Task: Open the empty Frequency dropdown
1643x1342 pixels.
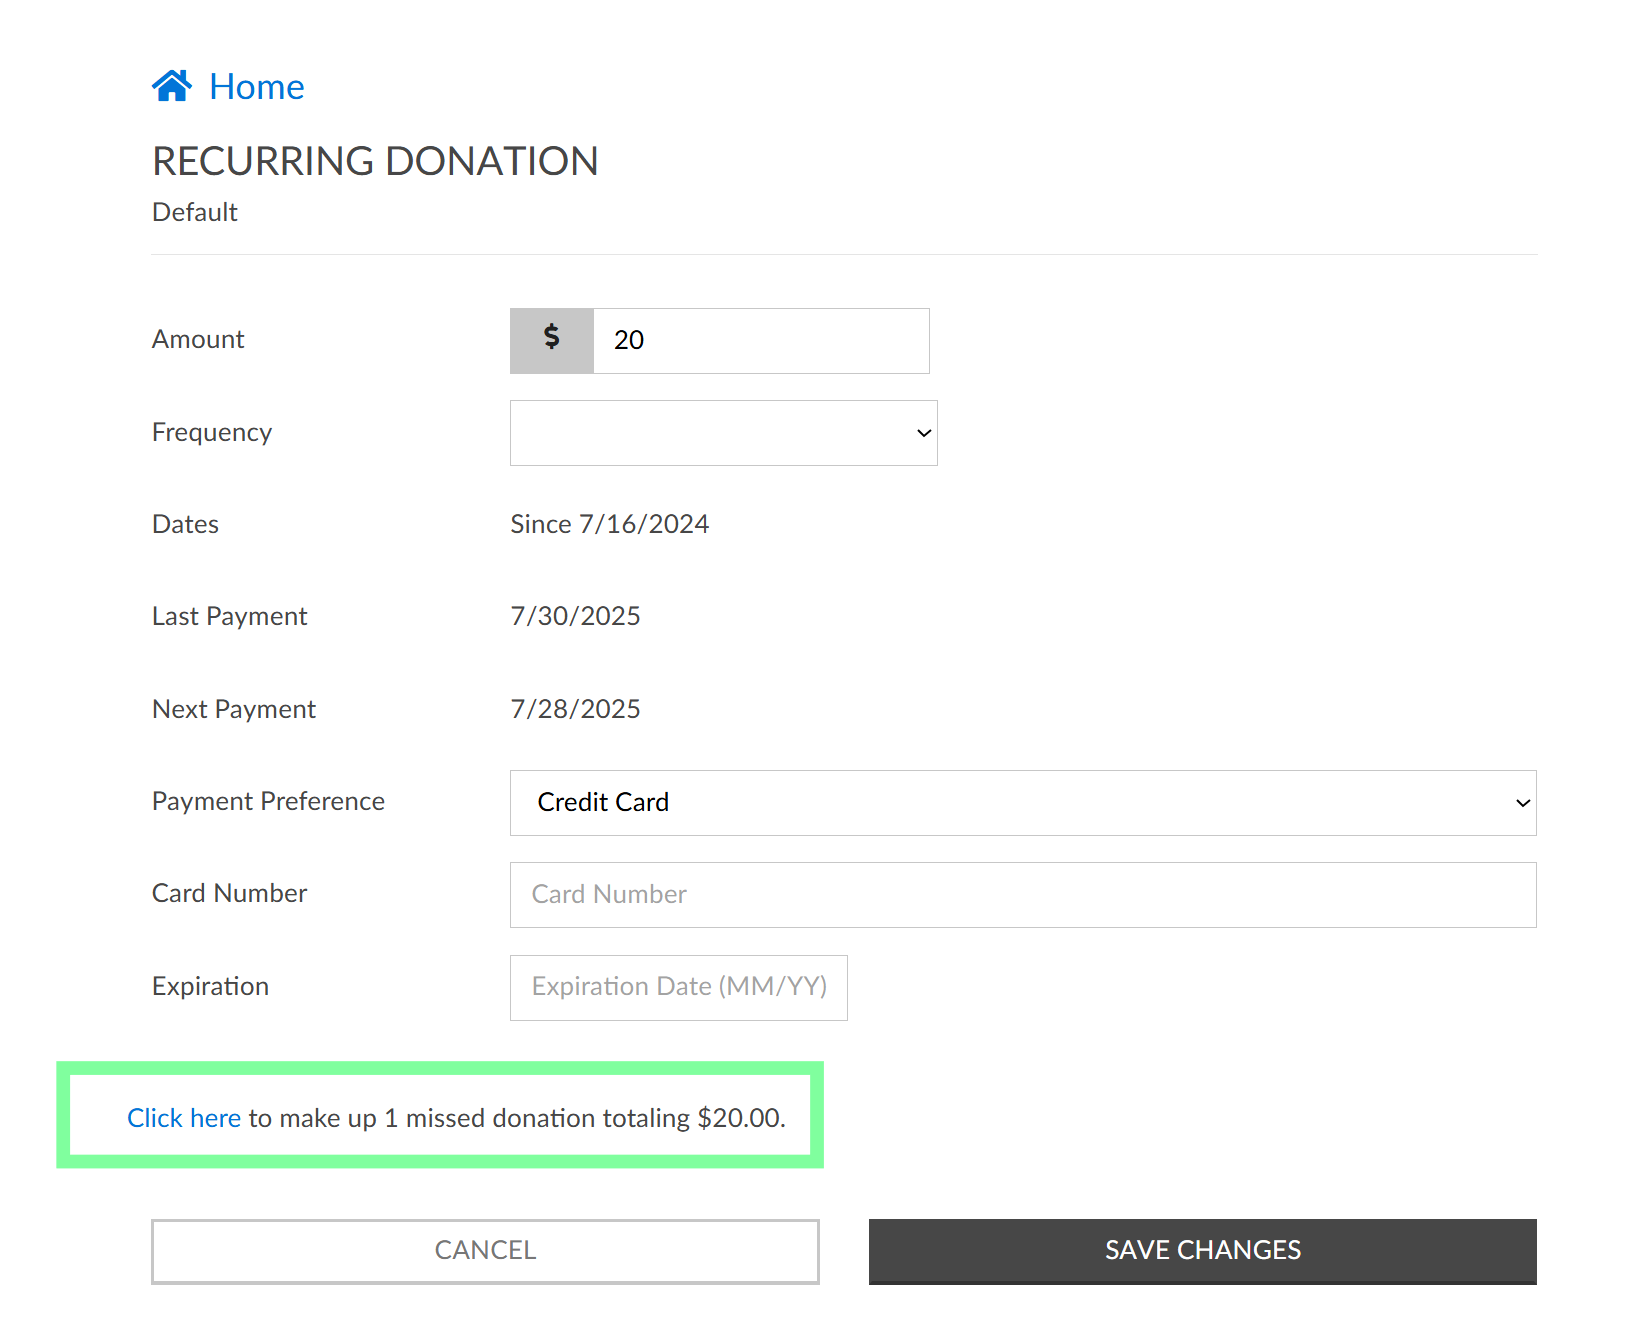Action: click(x=710, y=433)
